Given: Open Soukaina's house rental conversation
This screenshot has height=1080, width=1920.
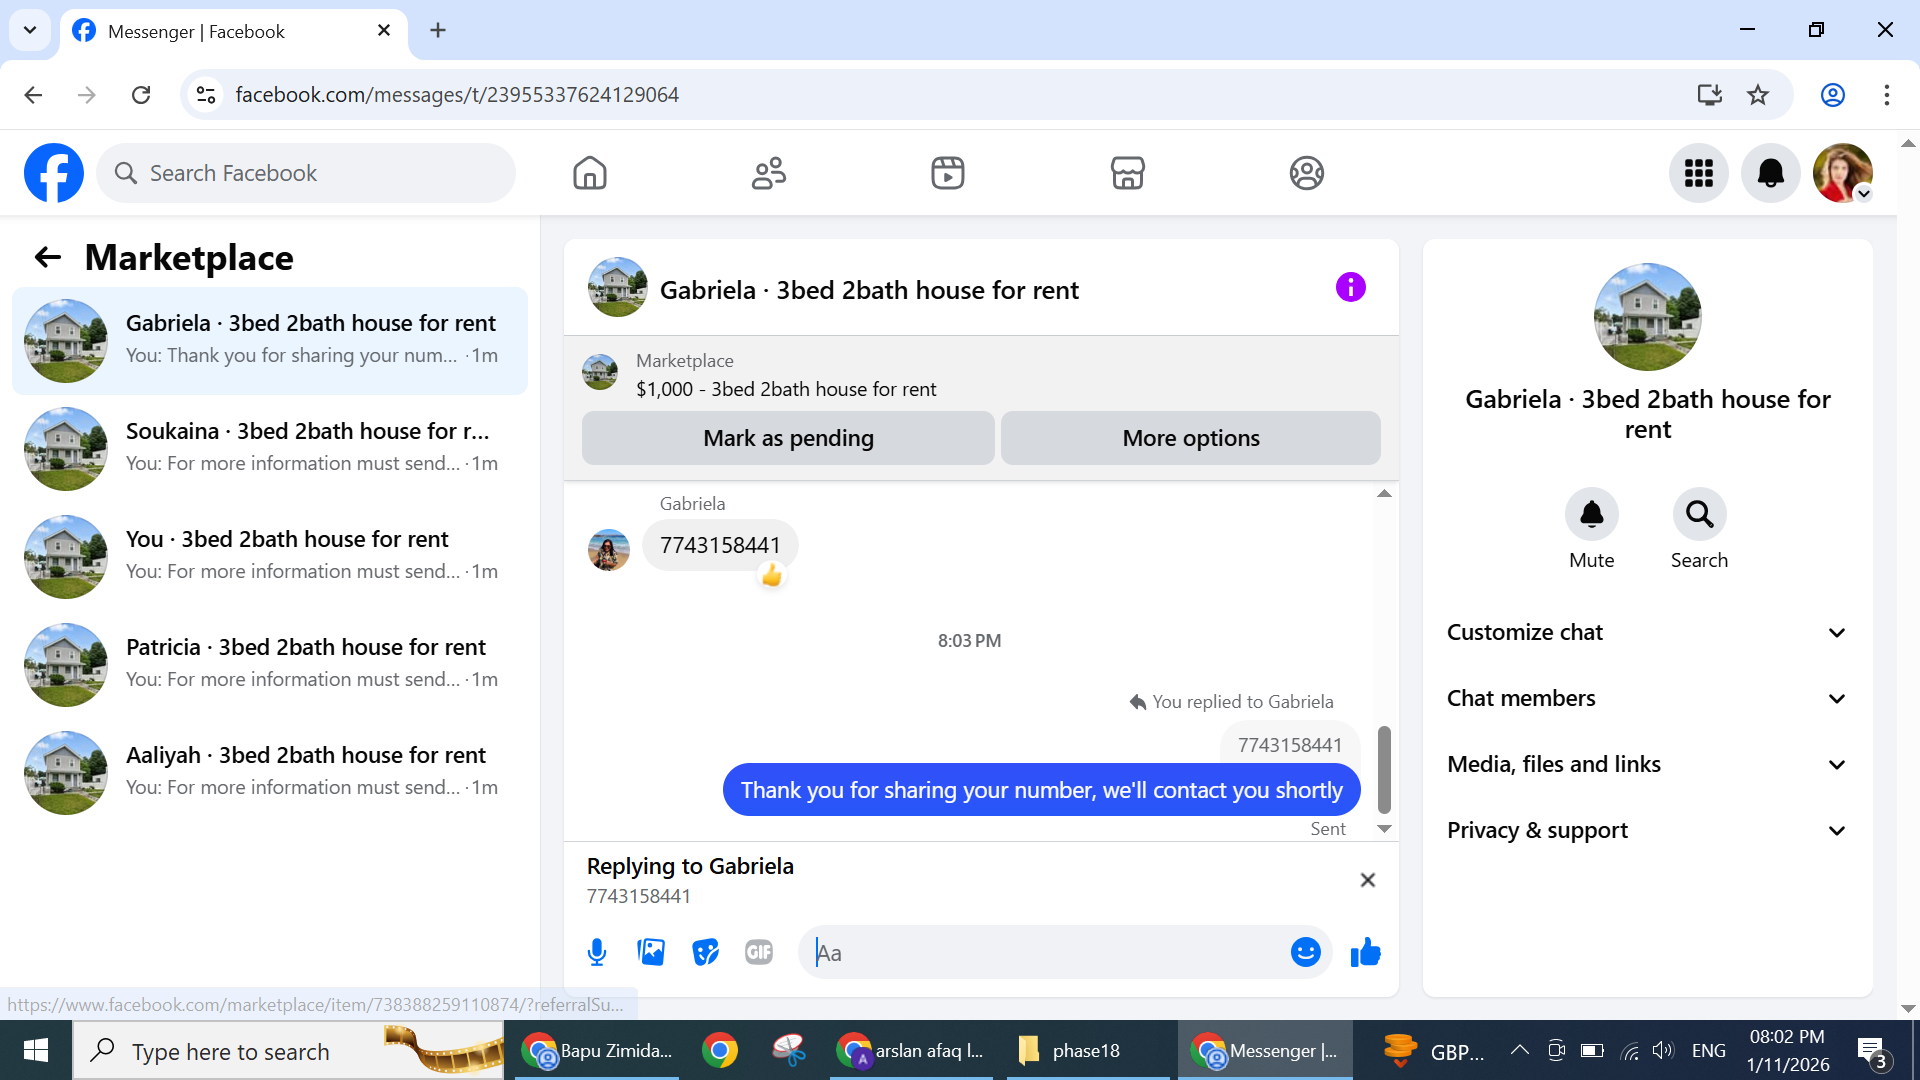Looking at the screenshot, I should (x=270, y=448).
